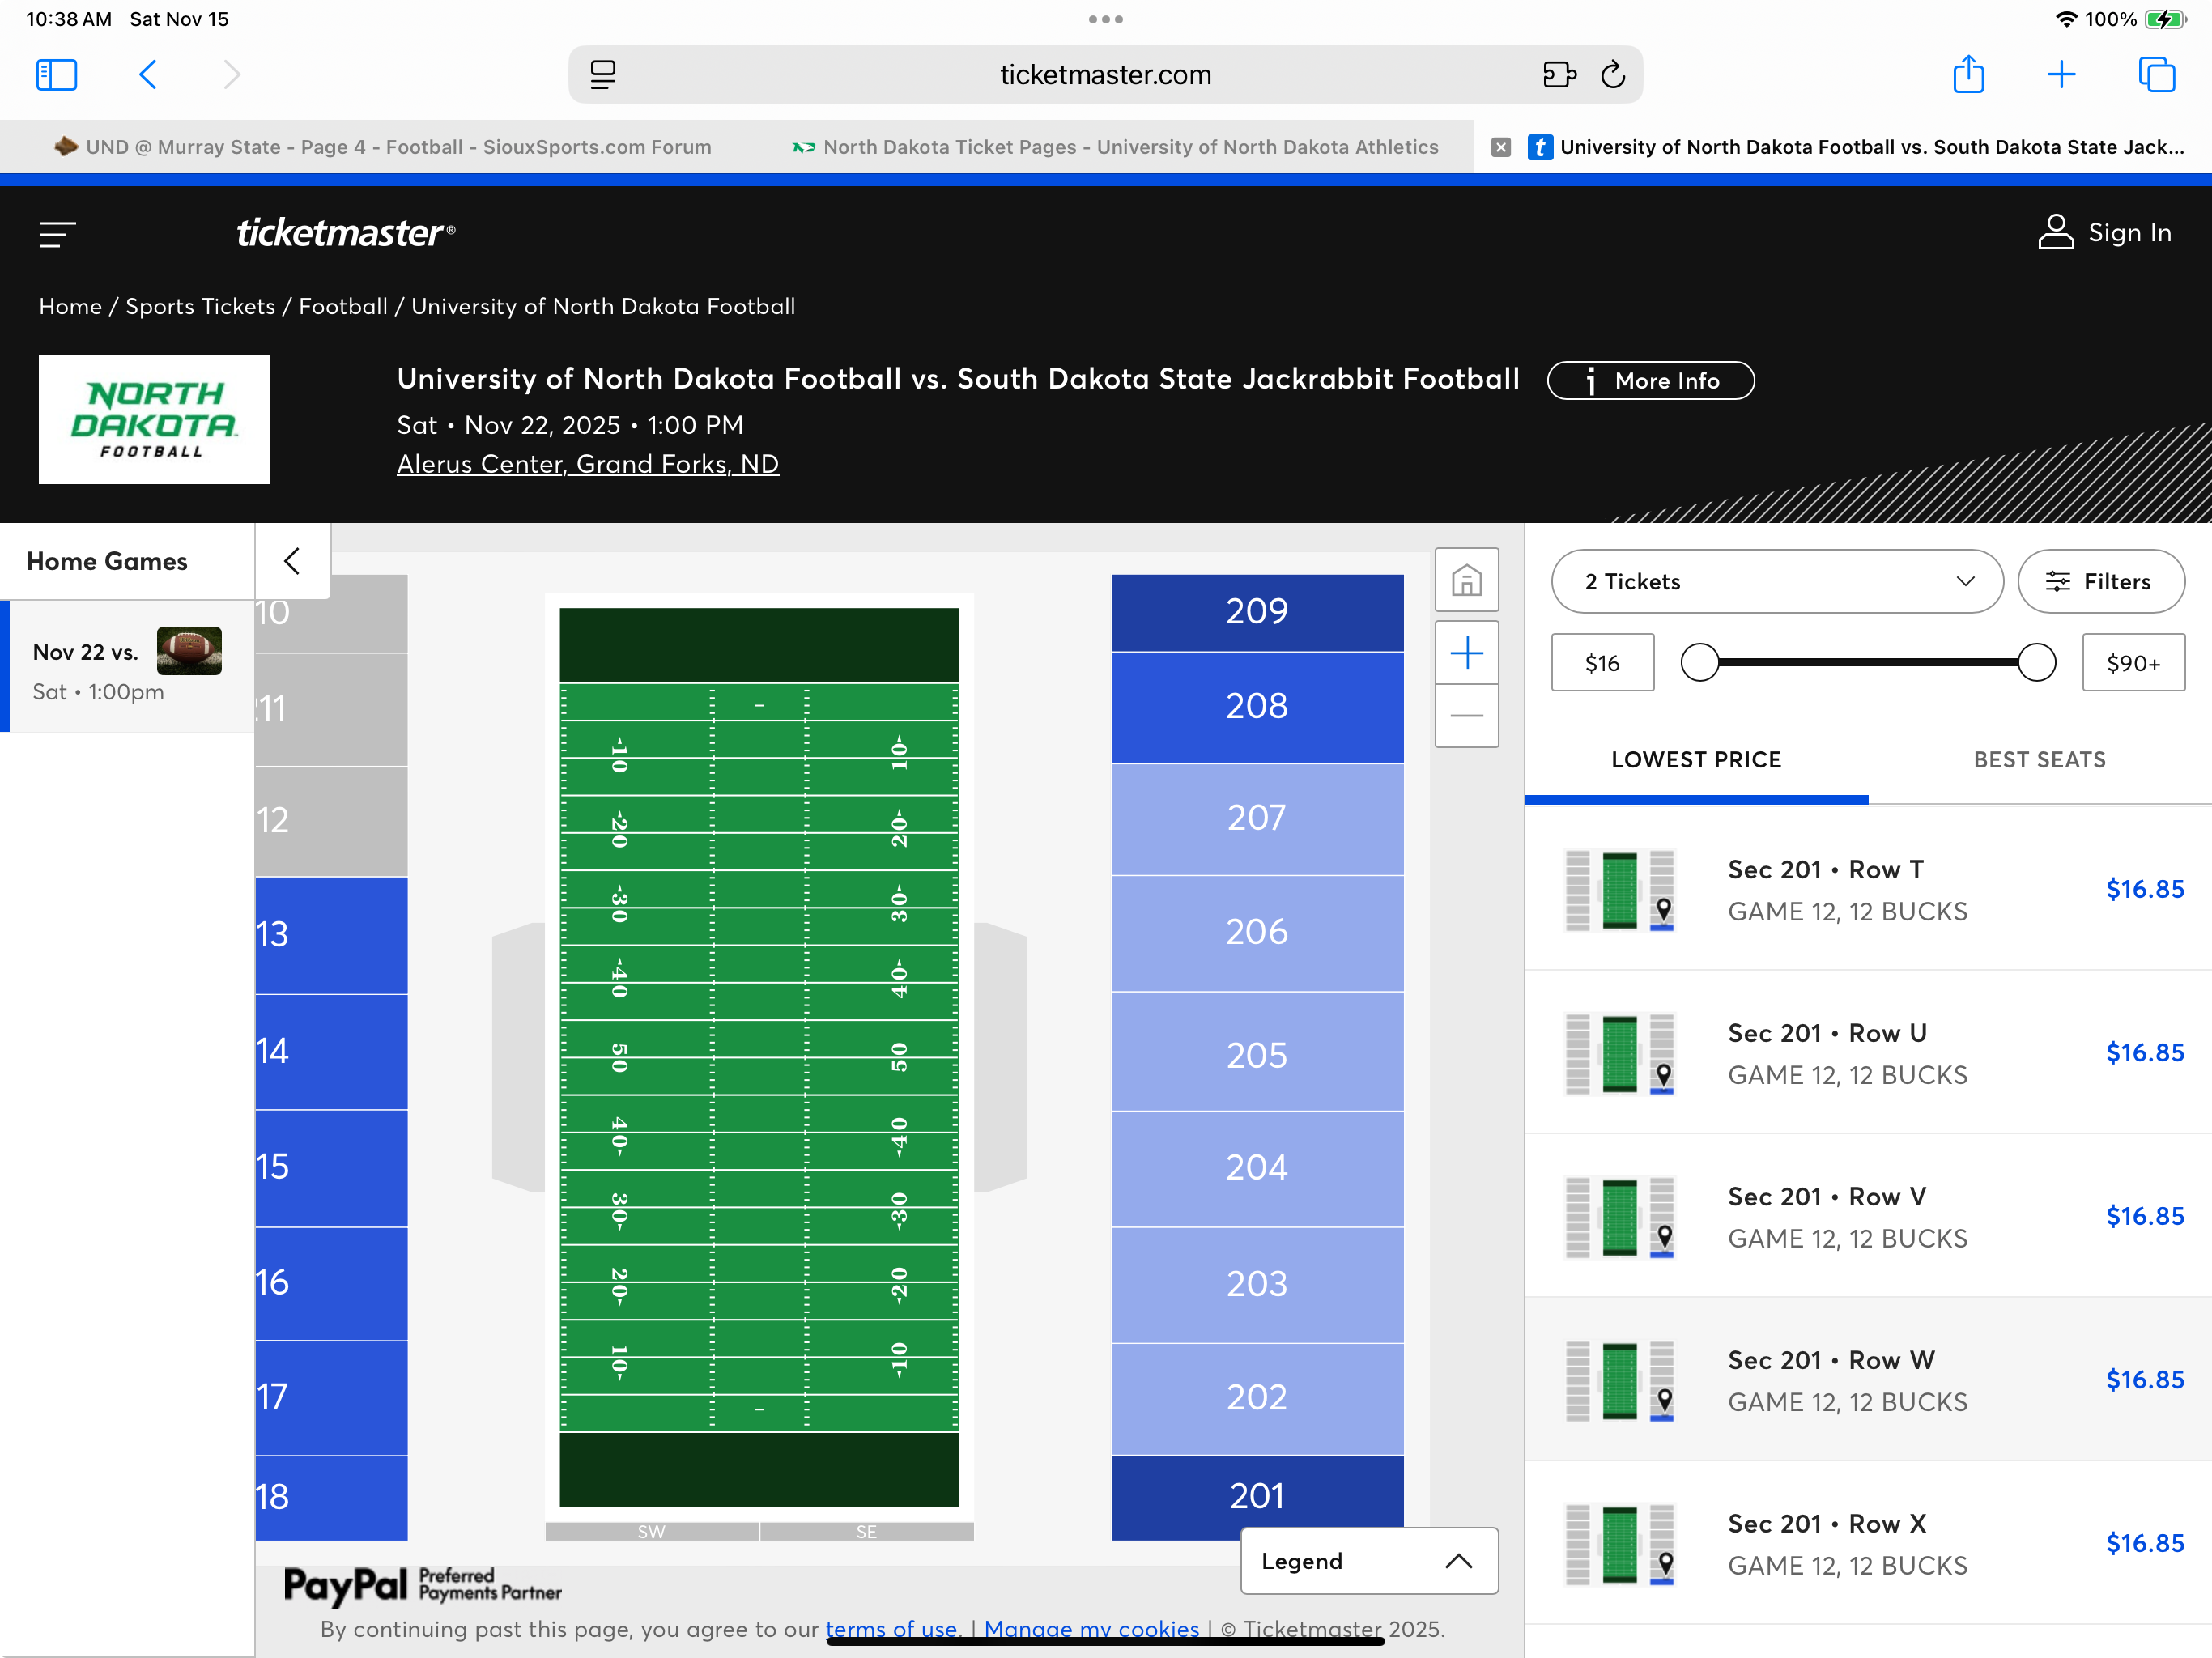Switch to SiouxSports.com Forum tab
2212x1658 pixels.
384,148
